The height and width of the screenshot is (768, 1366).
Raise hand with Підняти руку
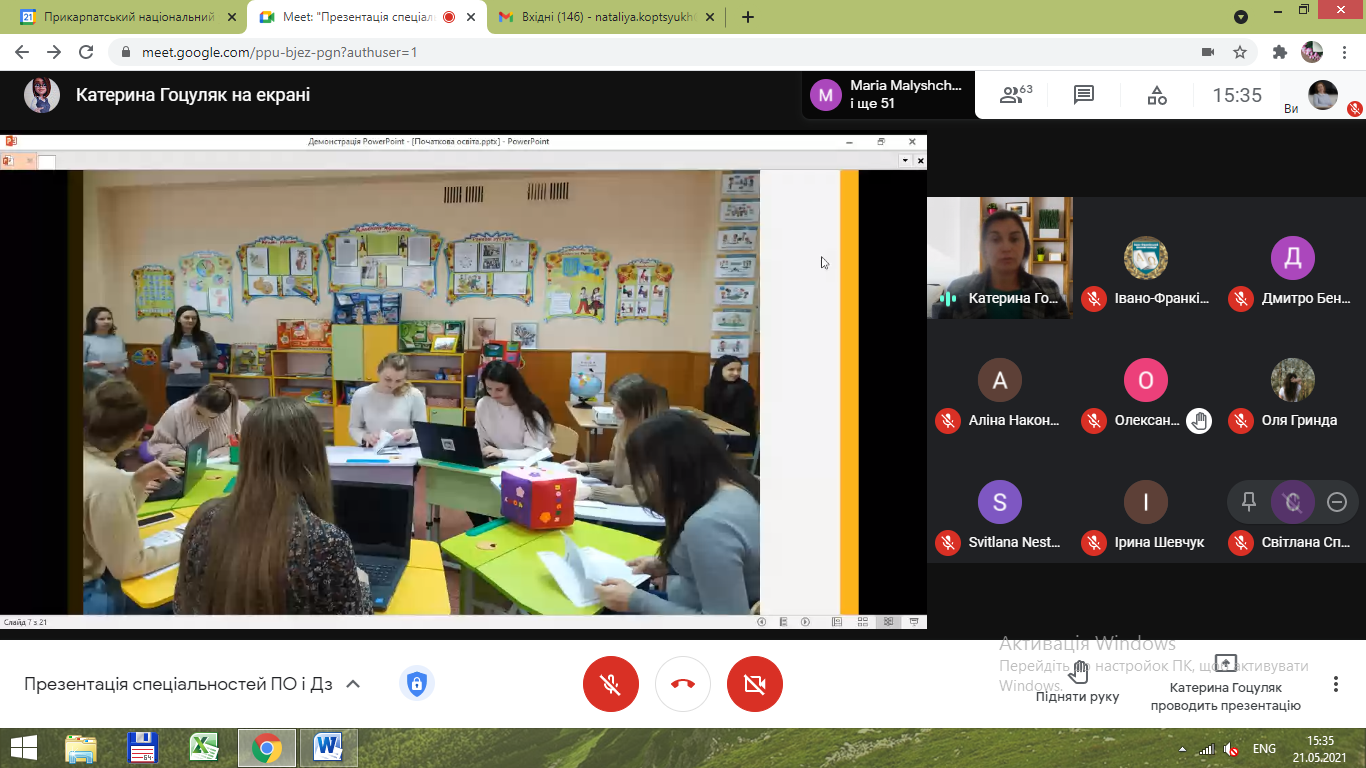point(1077,681)
